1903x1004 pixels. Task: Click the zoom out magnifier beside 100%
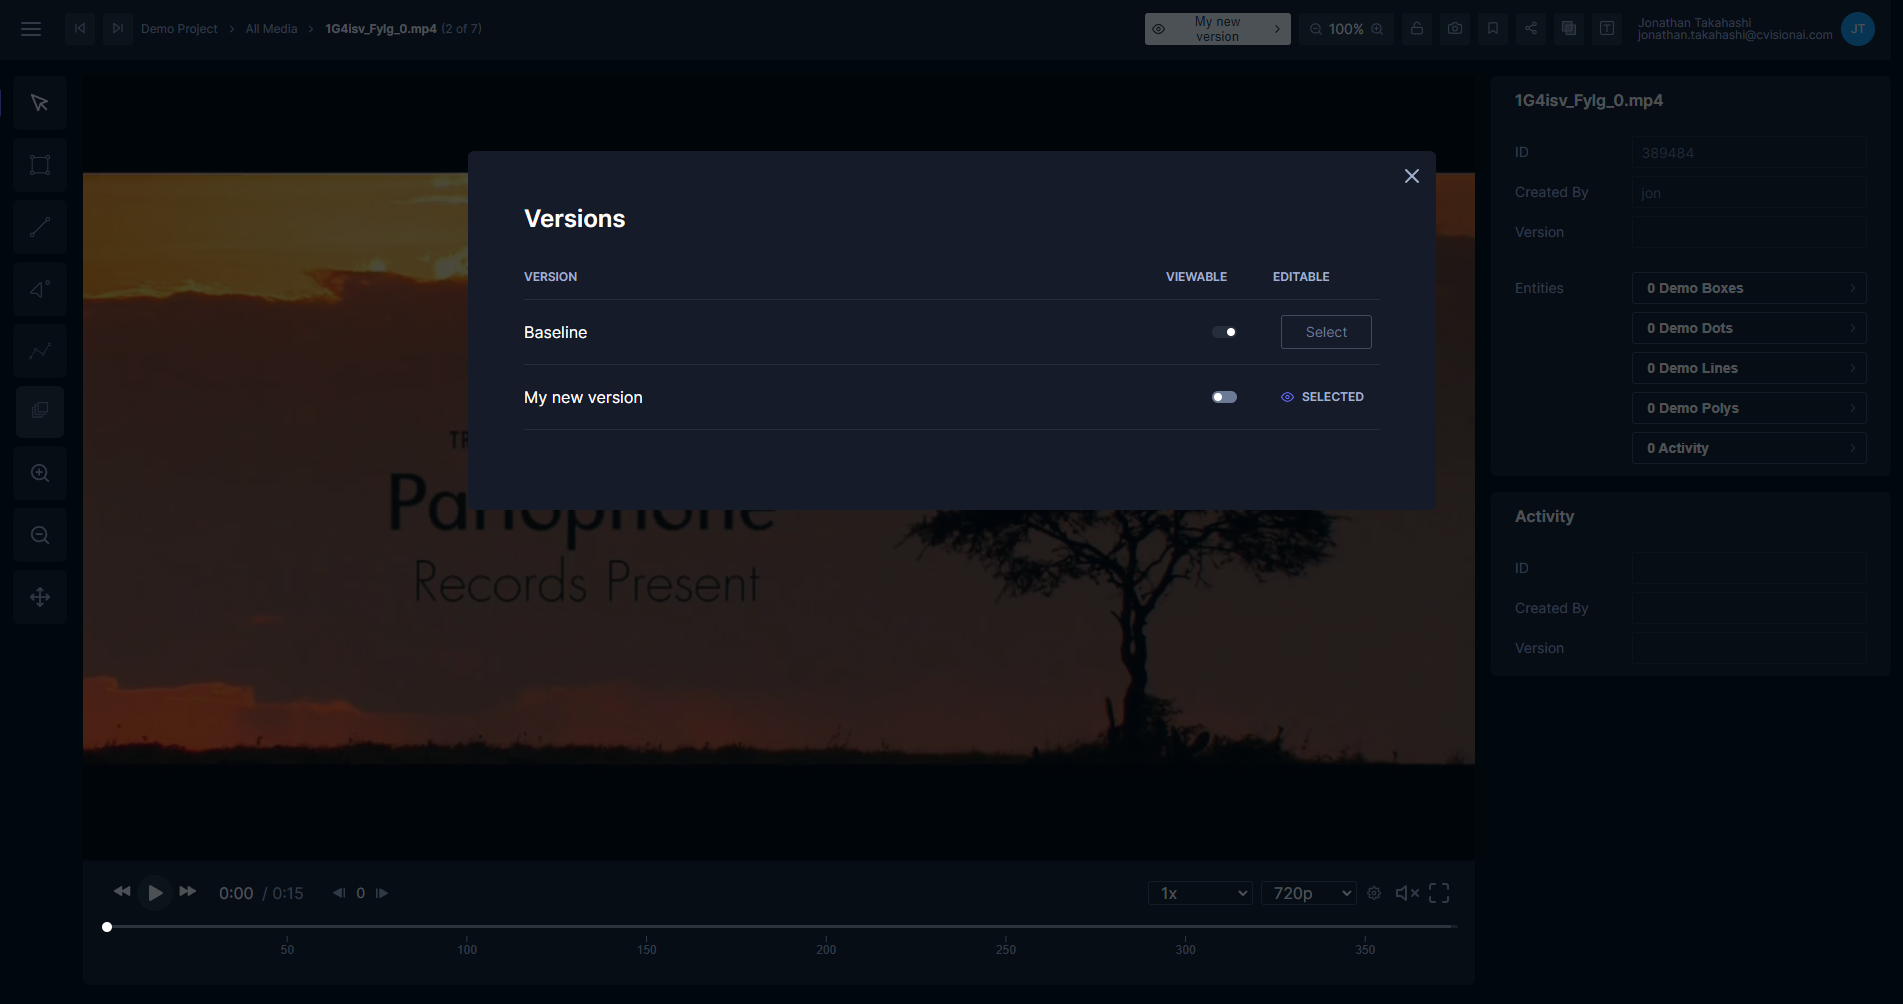pos(1316,29)
